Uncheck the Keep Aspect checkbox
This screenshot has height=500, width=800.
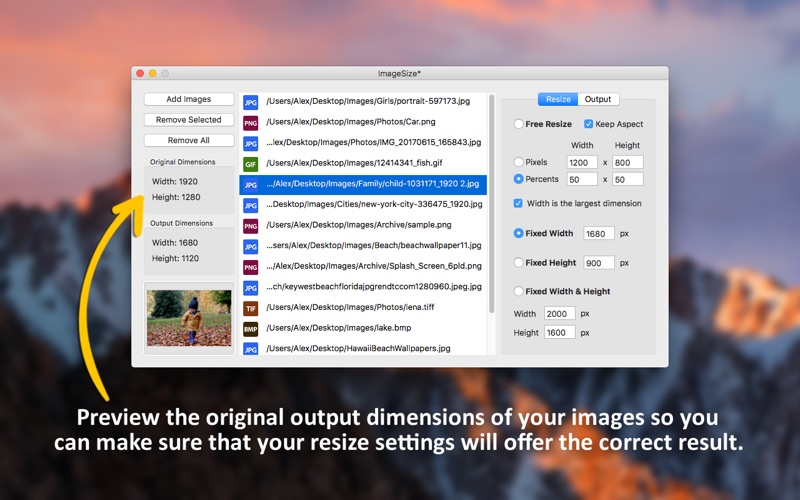pos(589,125)
